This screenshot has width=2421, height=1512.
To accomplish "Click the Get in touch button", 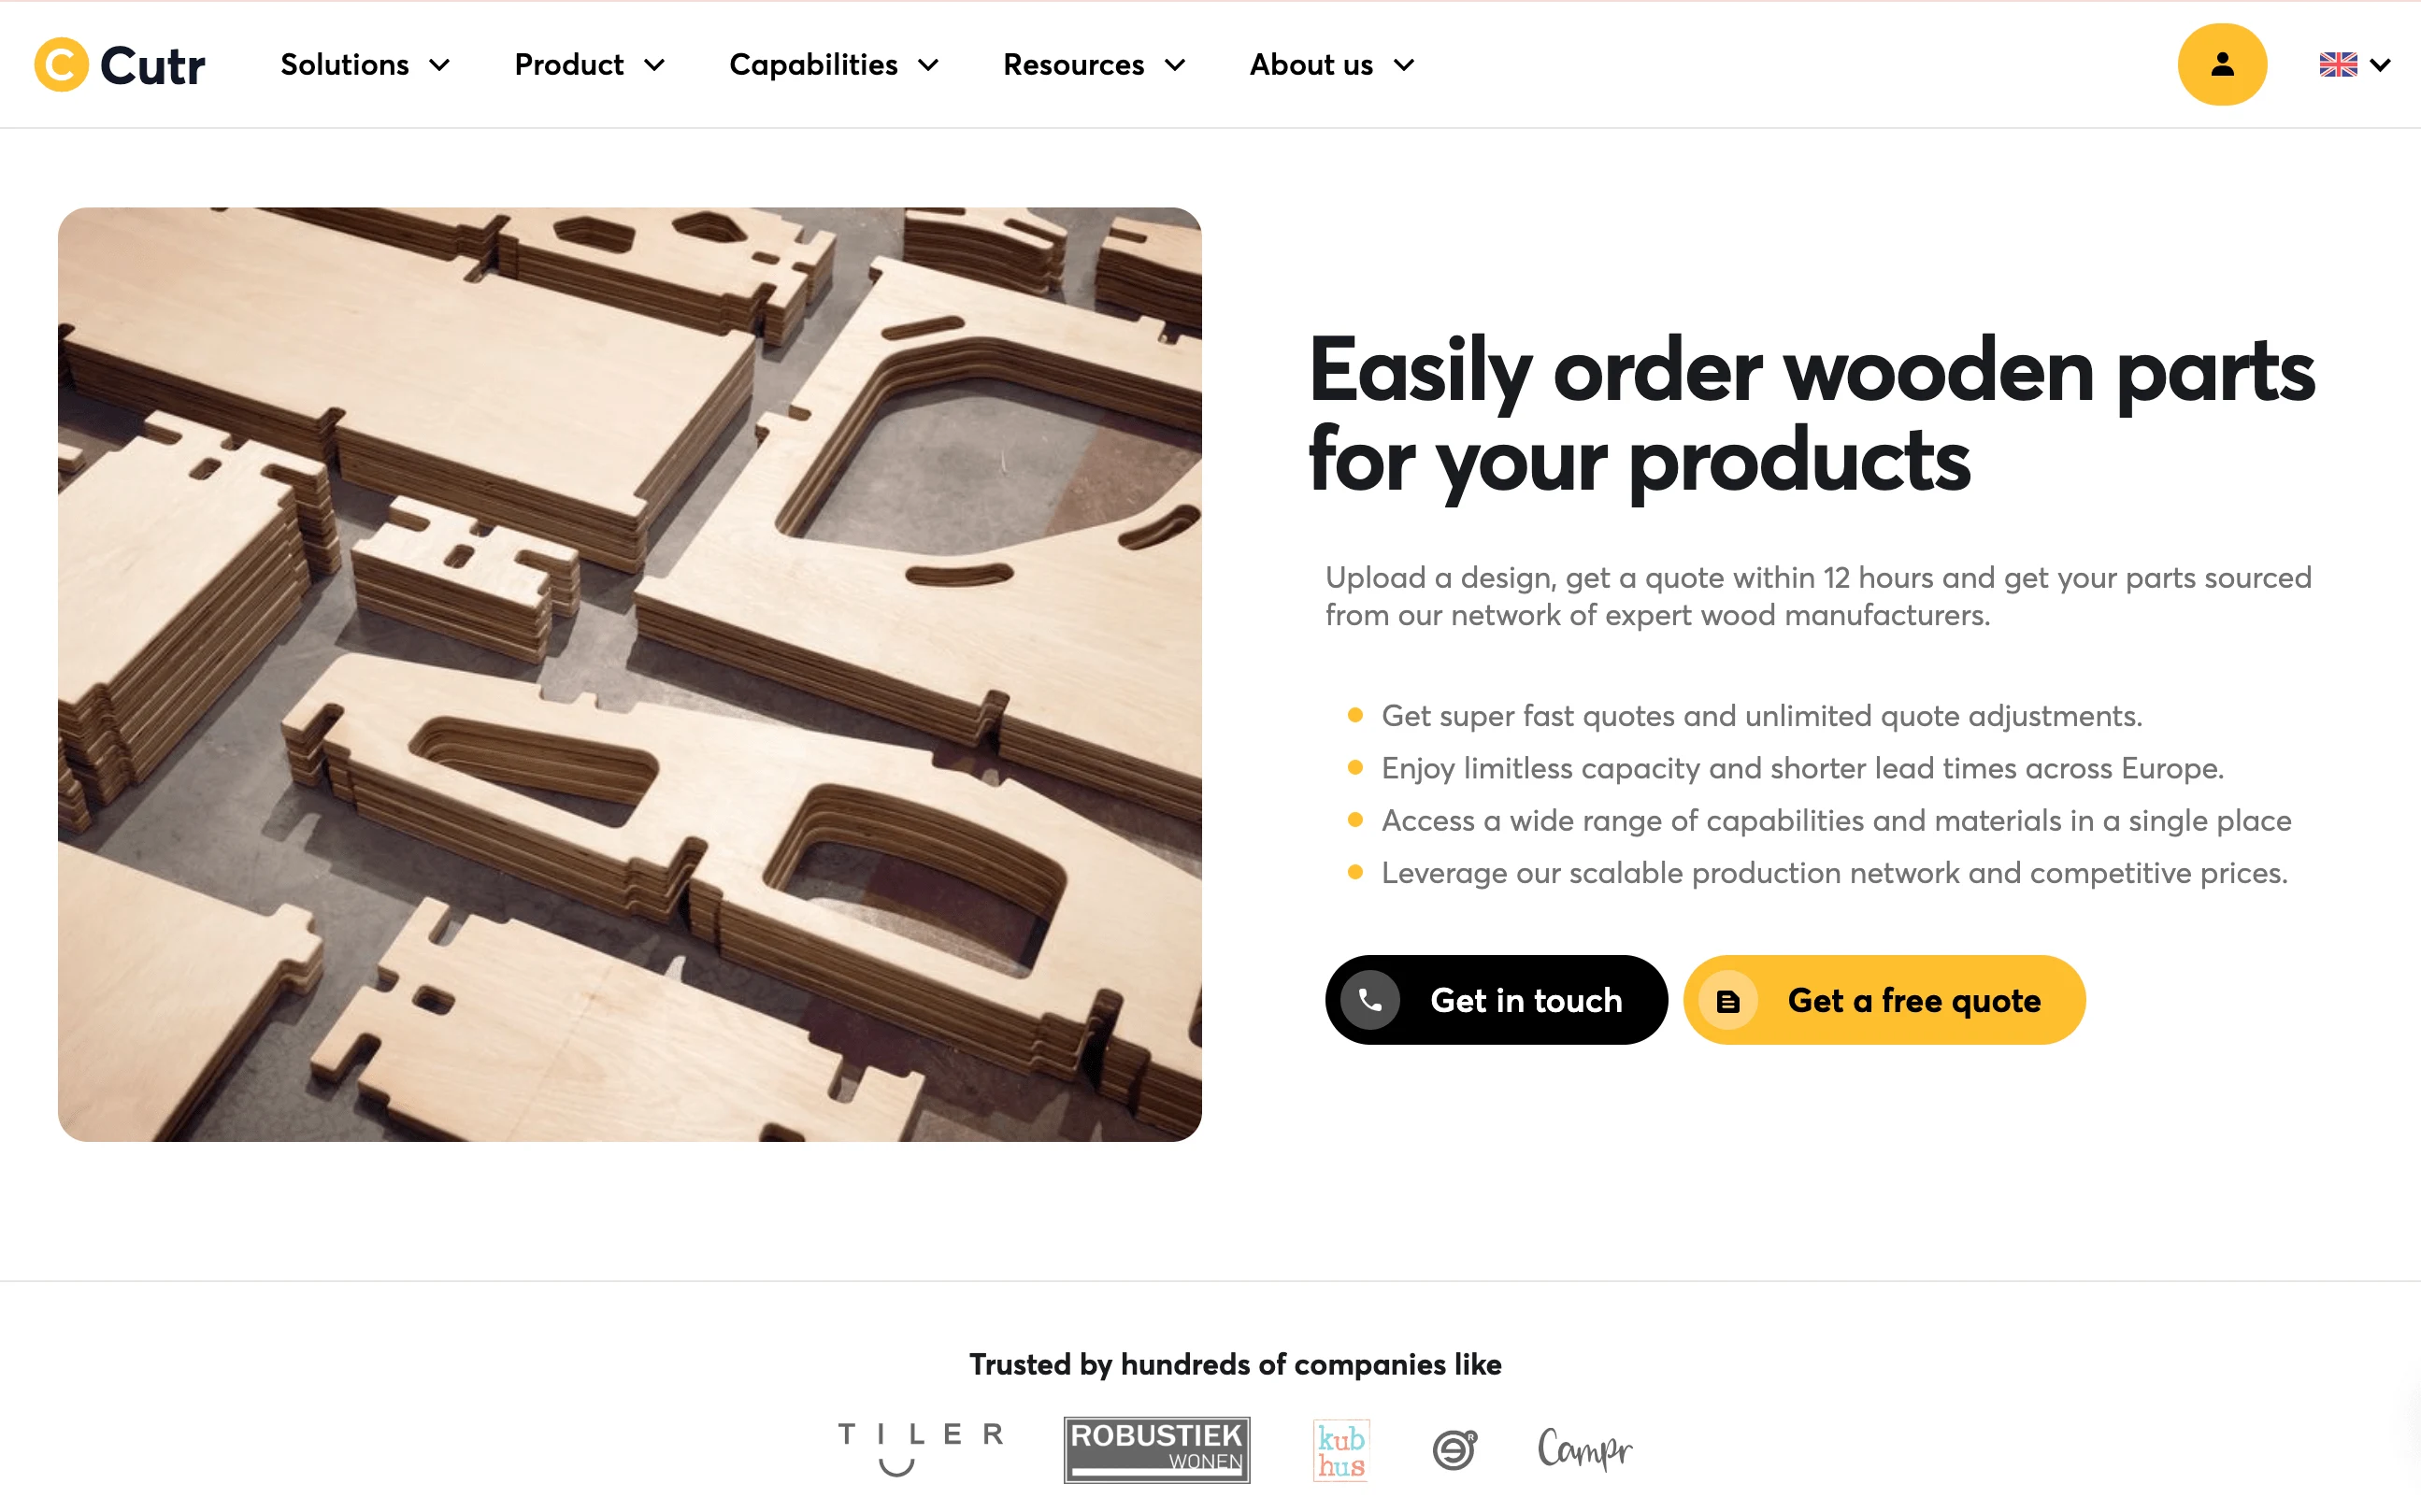I will tap(1493, 1000).
